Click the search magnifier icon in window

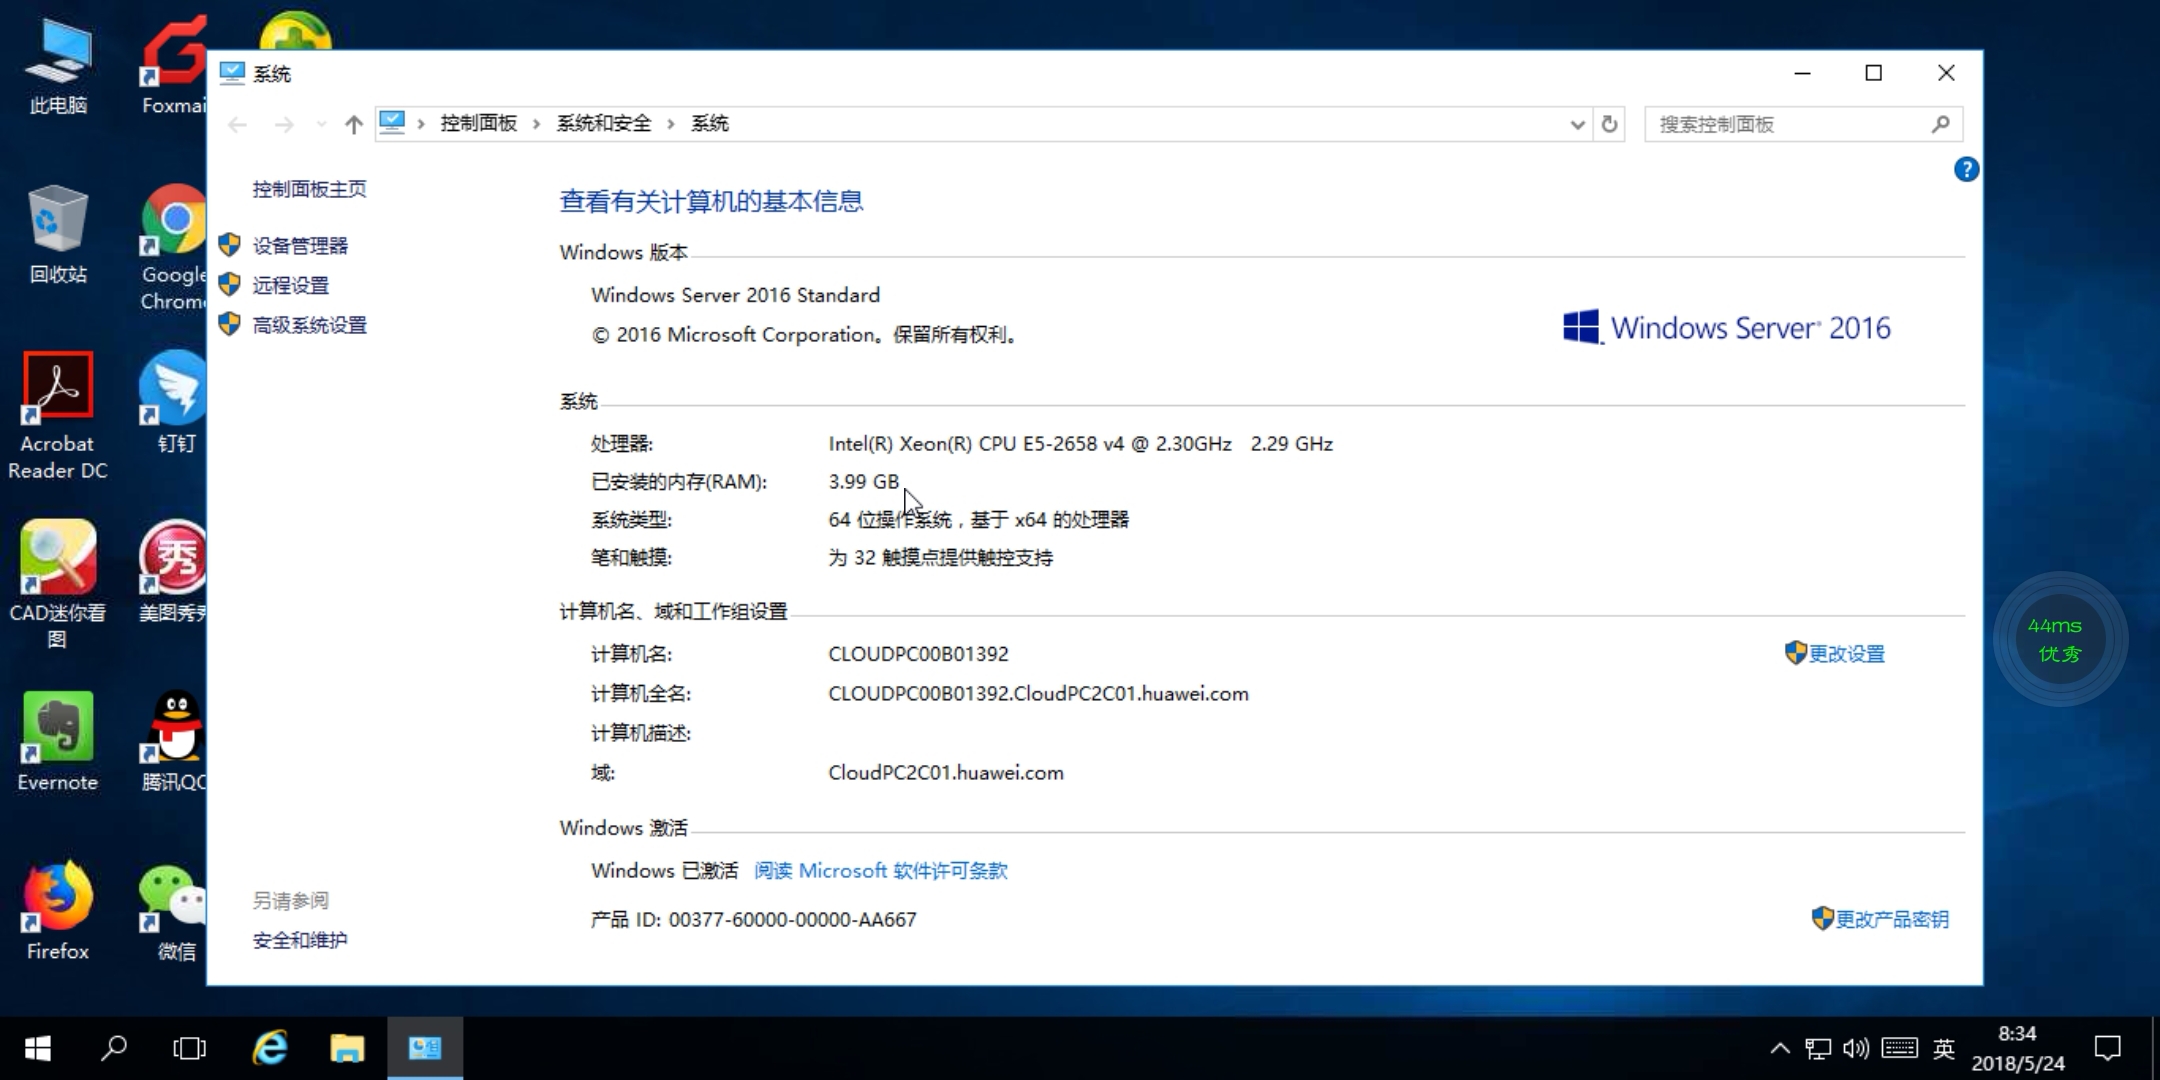(x=1941, y=124)
